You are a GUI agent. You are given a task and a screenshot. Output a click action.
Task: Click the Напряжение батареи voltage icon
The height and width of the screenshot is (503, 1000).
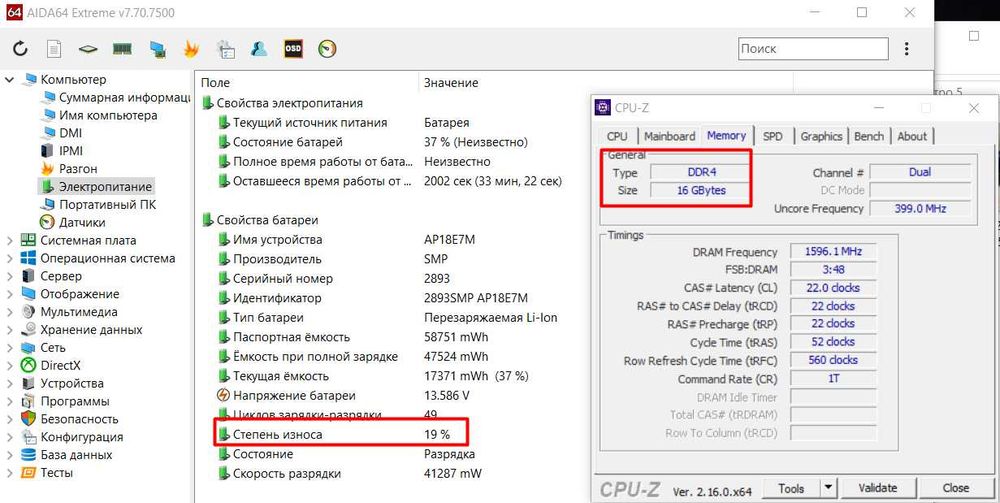coord(223,395)
